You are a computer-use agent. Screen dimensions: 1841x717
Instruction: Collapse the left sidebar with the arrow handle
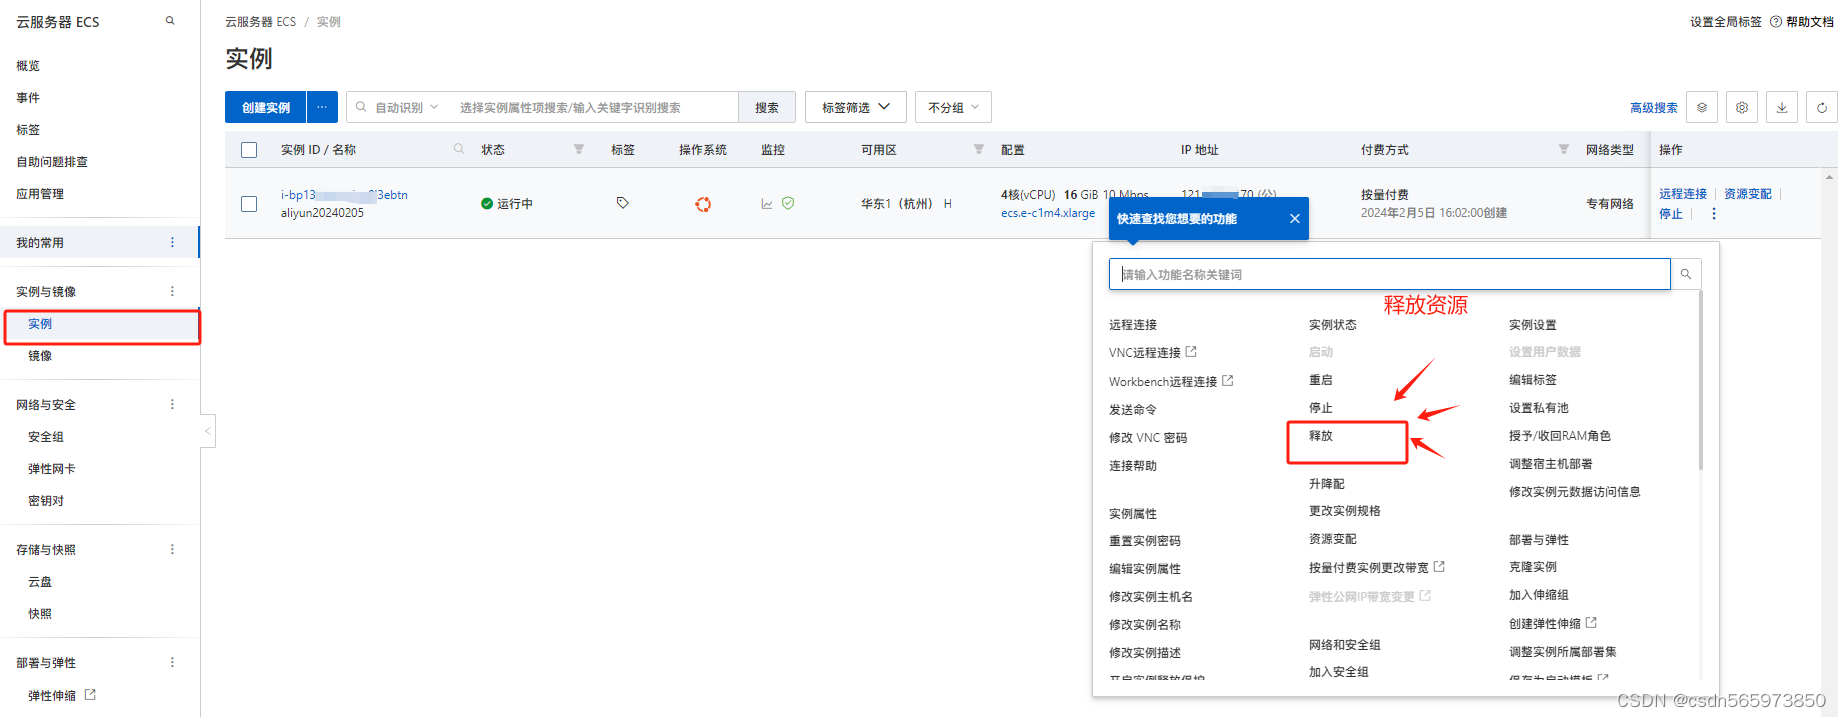(208, 431)
